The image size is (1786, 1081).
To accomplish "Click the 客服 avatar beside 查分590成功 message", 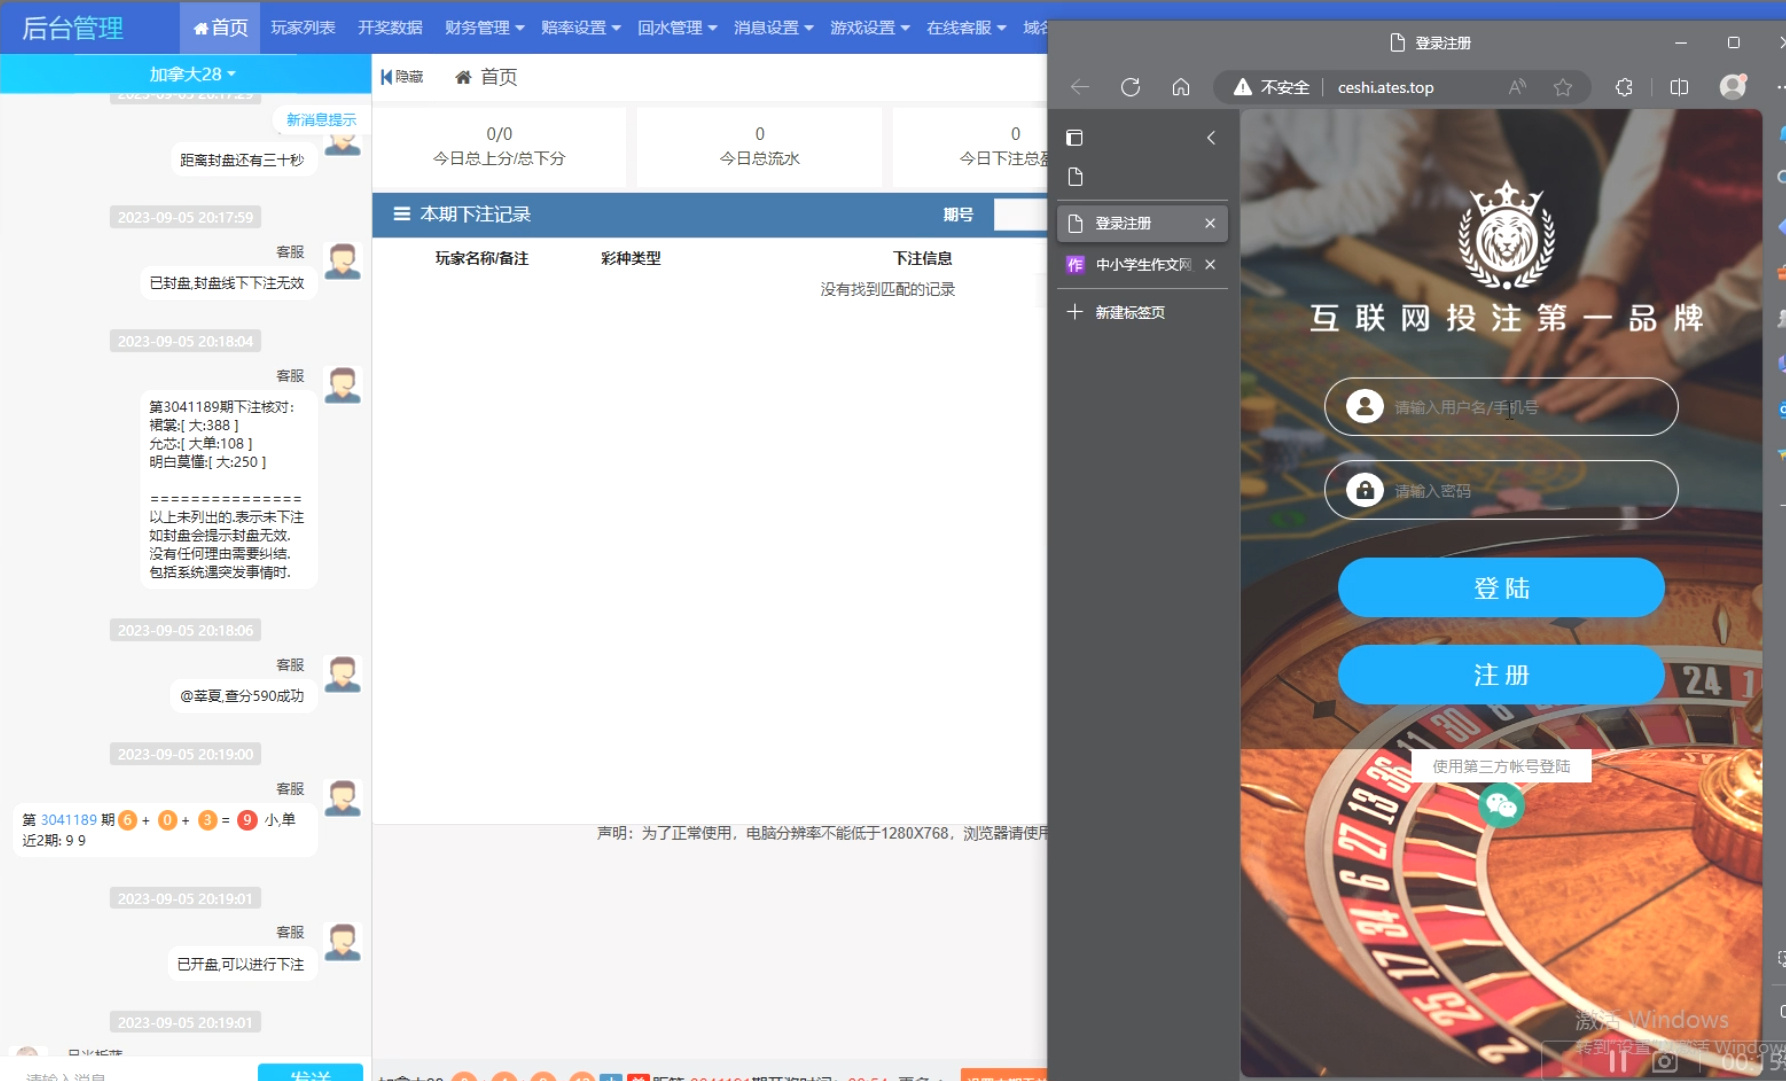I will (343, 674).
